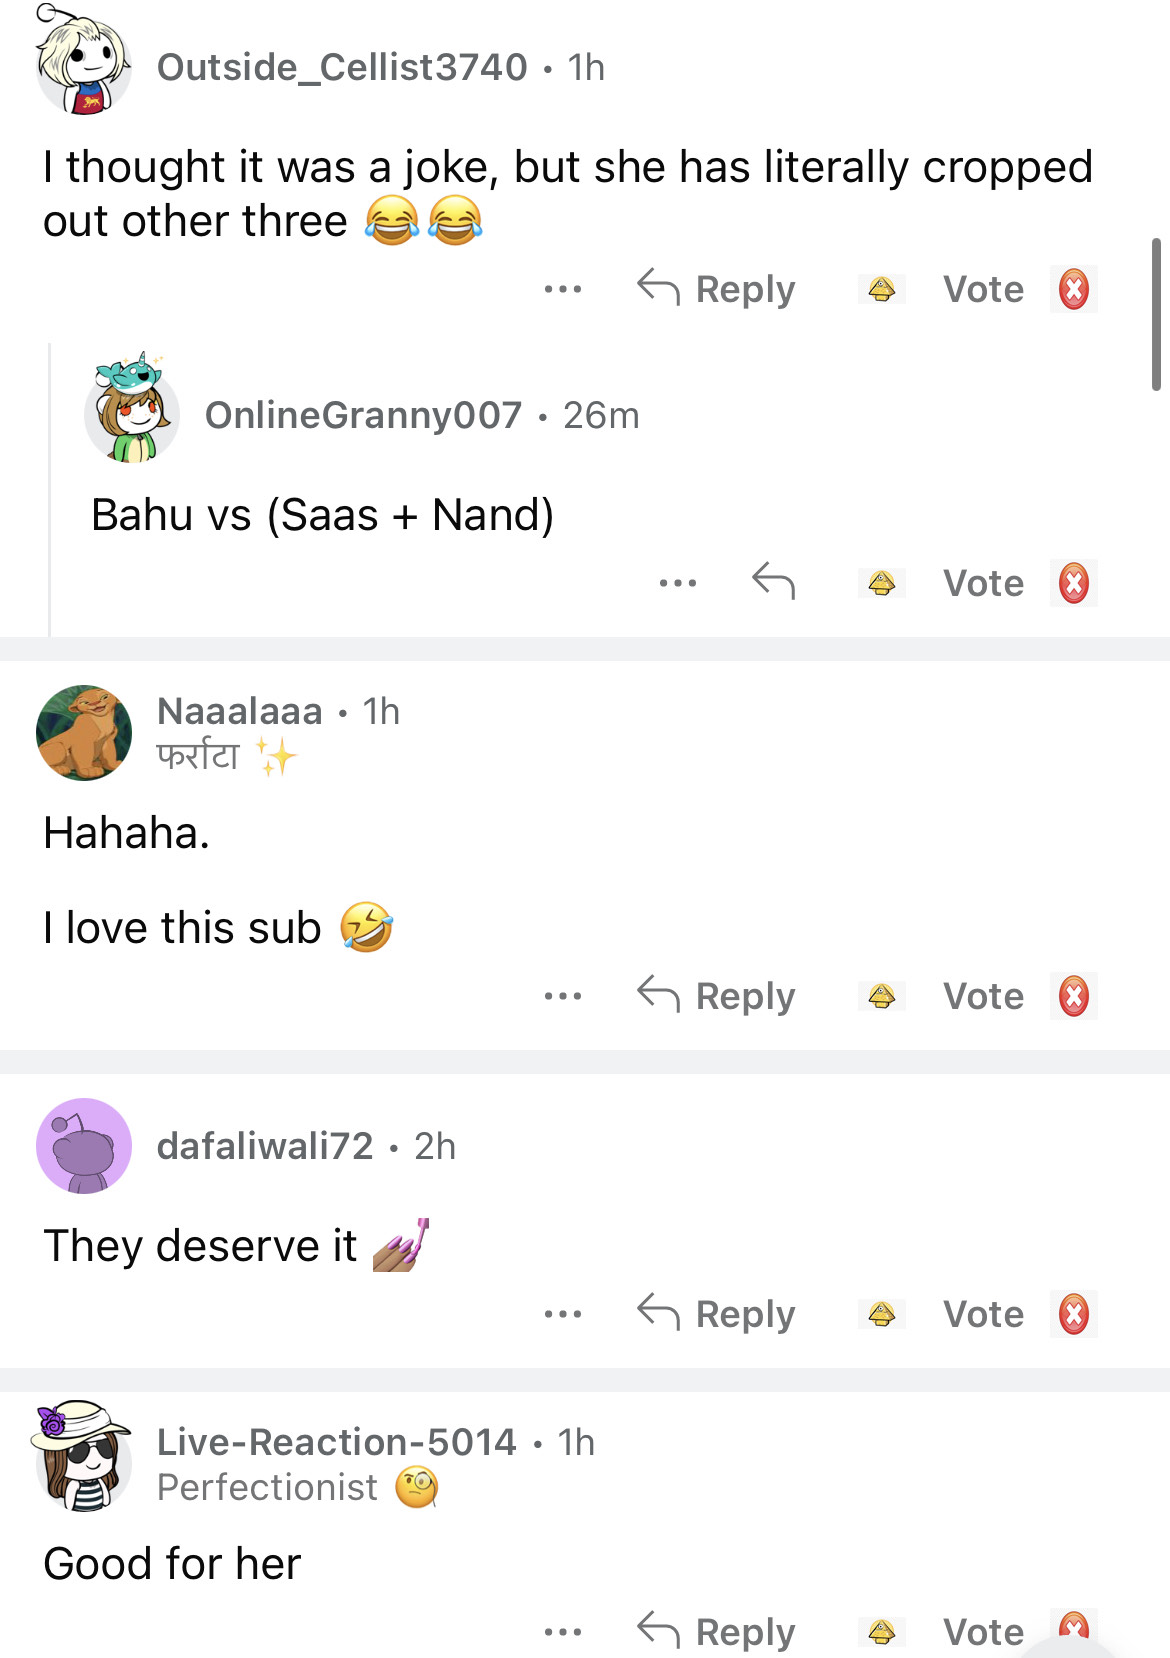This screenshot has width=1170, height=1658.
Task: Upvote Outside_Cellist3740's comment
Action: (x=881, y=290)
